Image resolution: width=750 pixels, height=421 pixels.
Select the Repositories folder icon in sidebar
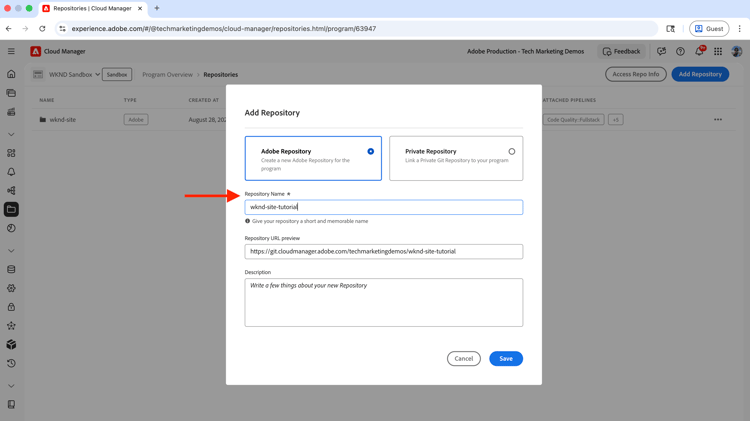[x=11, y=210]
